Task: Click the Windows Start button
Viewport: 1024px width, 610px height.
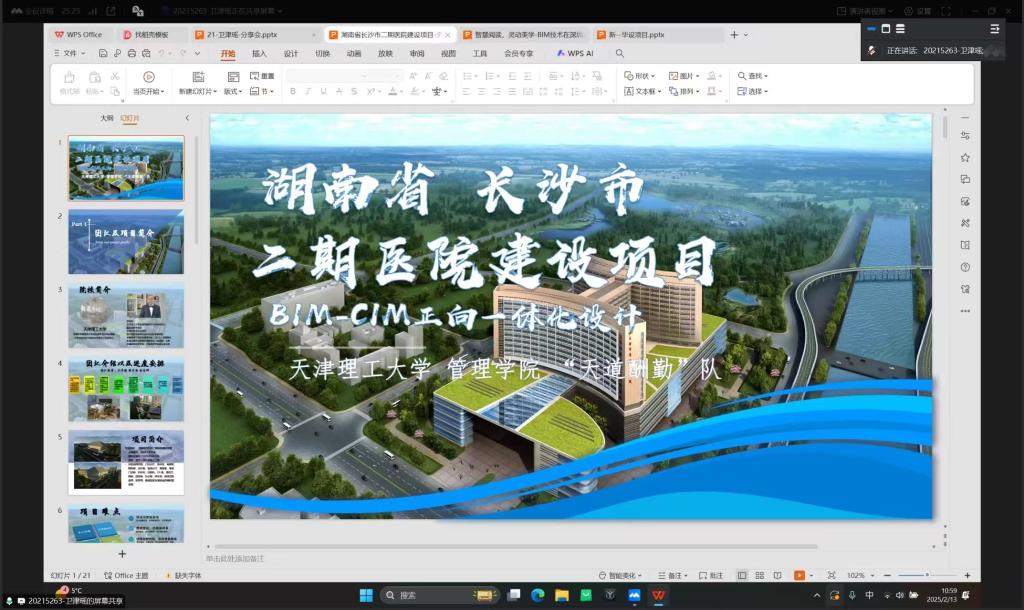Action: point(366,595)
